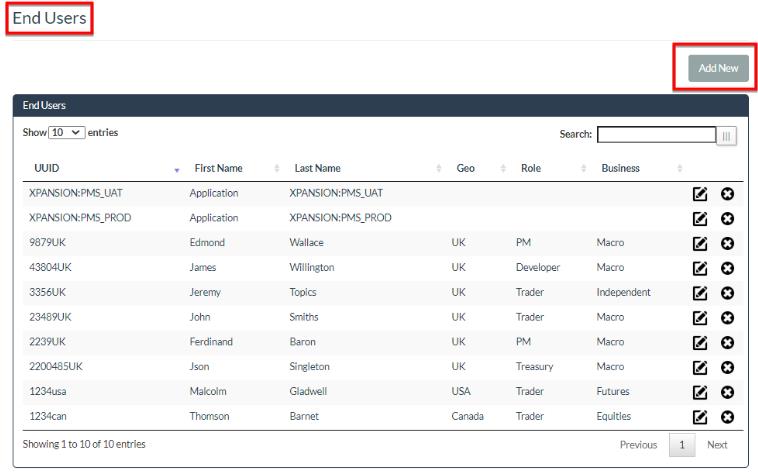The width and height of the screenshot is (758, 472).
Task: Edit the Json Singleton user row
Action: click(x=701, y=367)
